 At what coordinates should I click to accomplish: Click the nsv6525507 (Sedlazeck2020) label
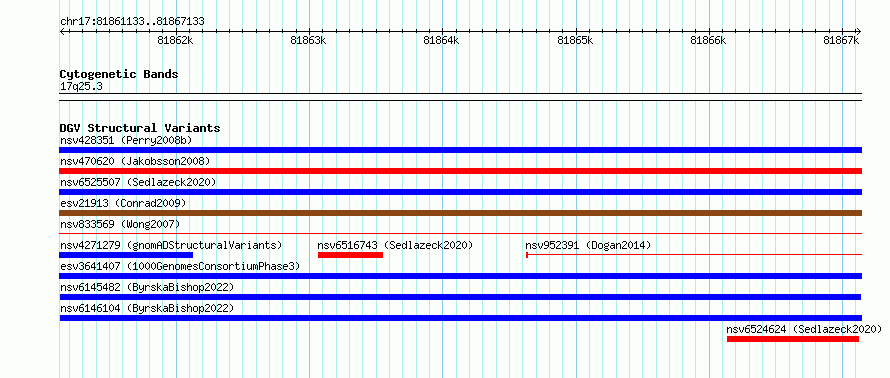pyautogui.click(x=138, y=182)
